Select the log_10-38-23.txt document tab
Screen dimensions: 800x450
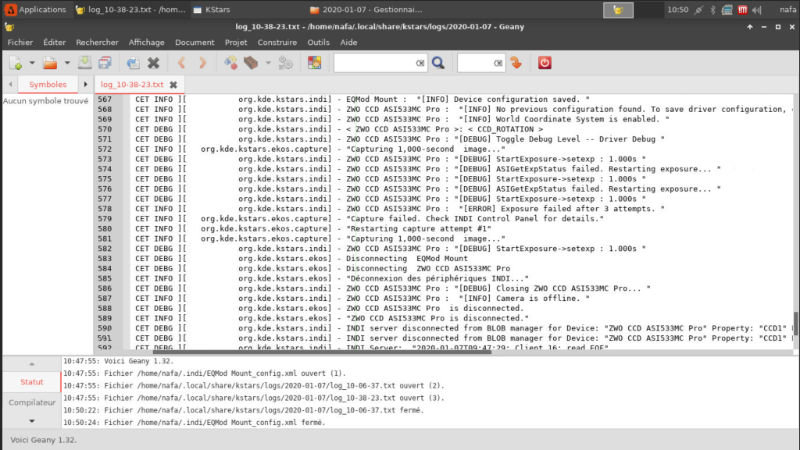tap(132, 84)
